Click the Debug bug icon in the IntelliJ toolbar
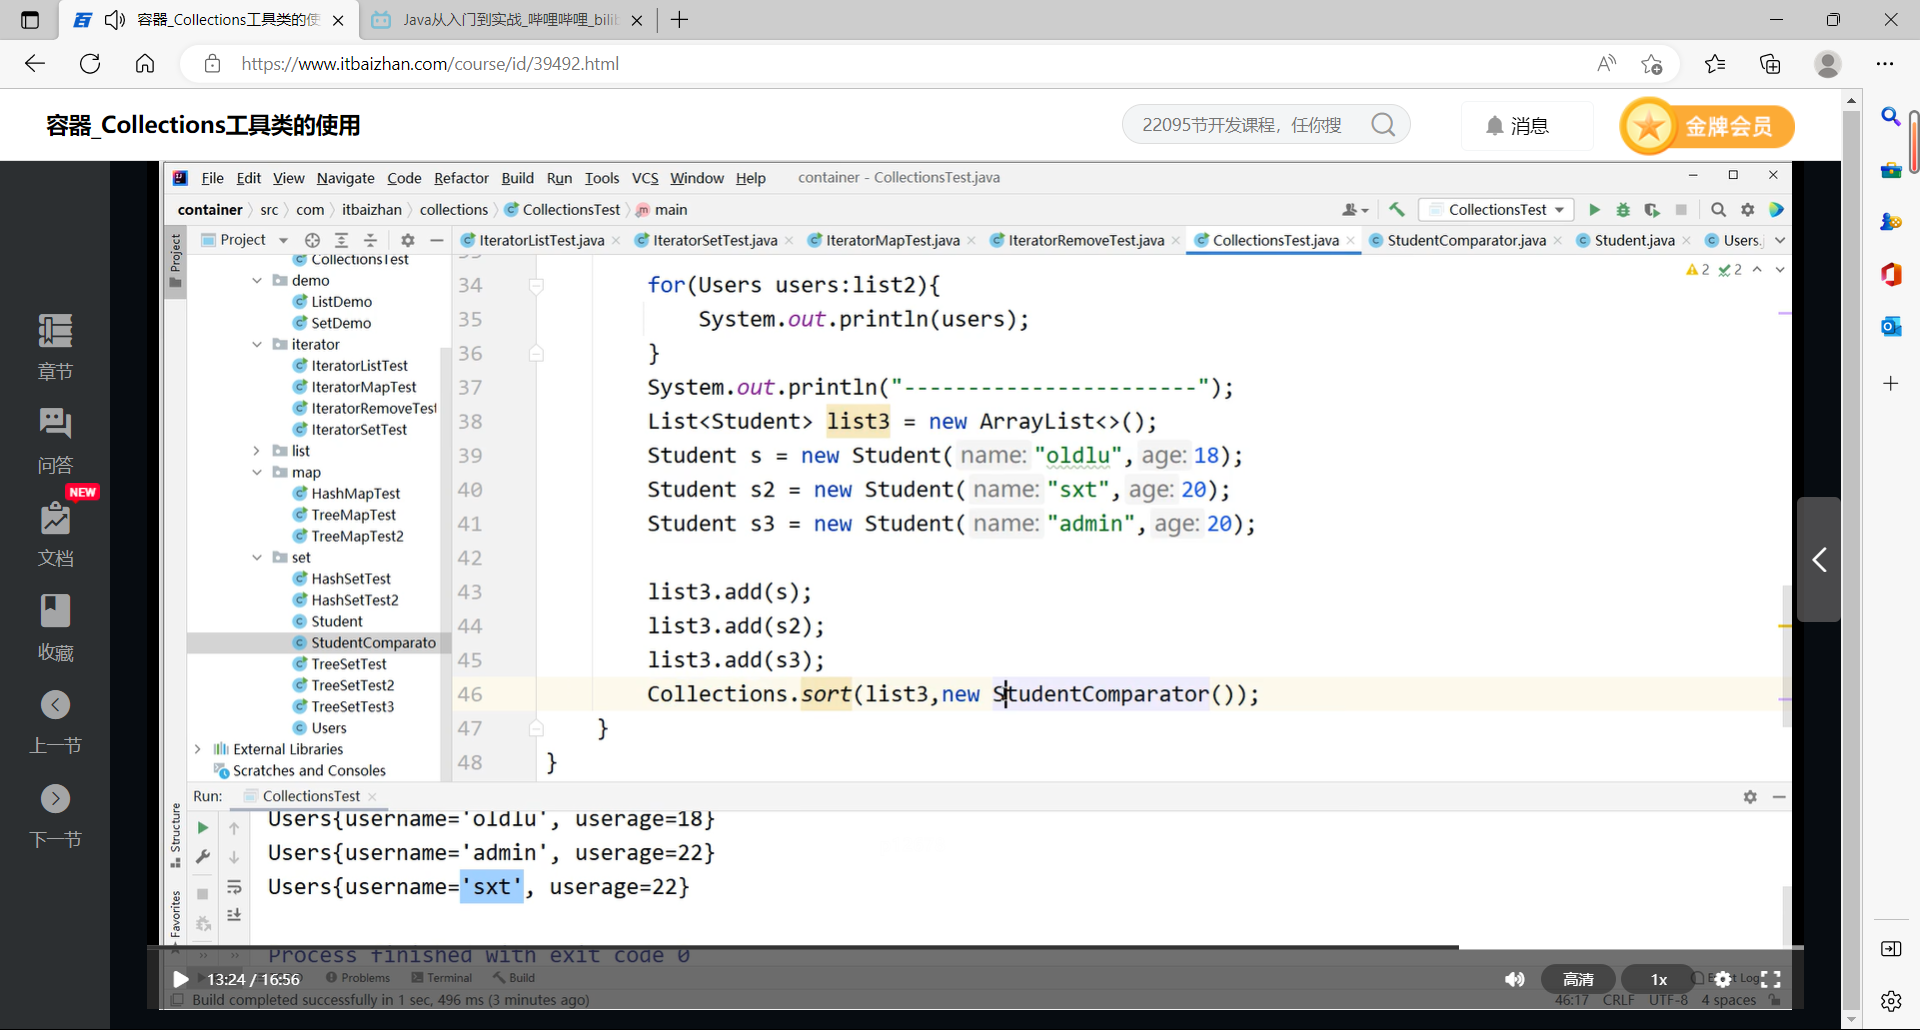 click(x=1623, y=210)
